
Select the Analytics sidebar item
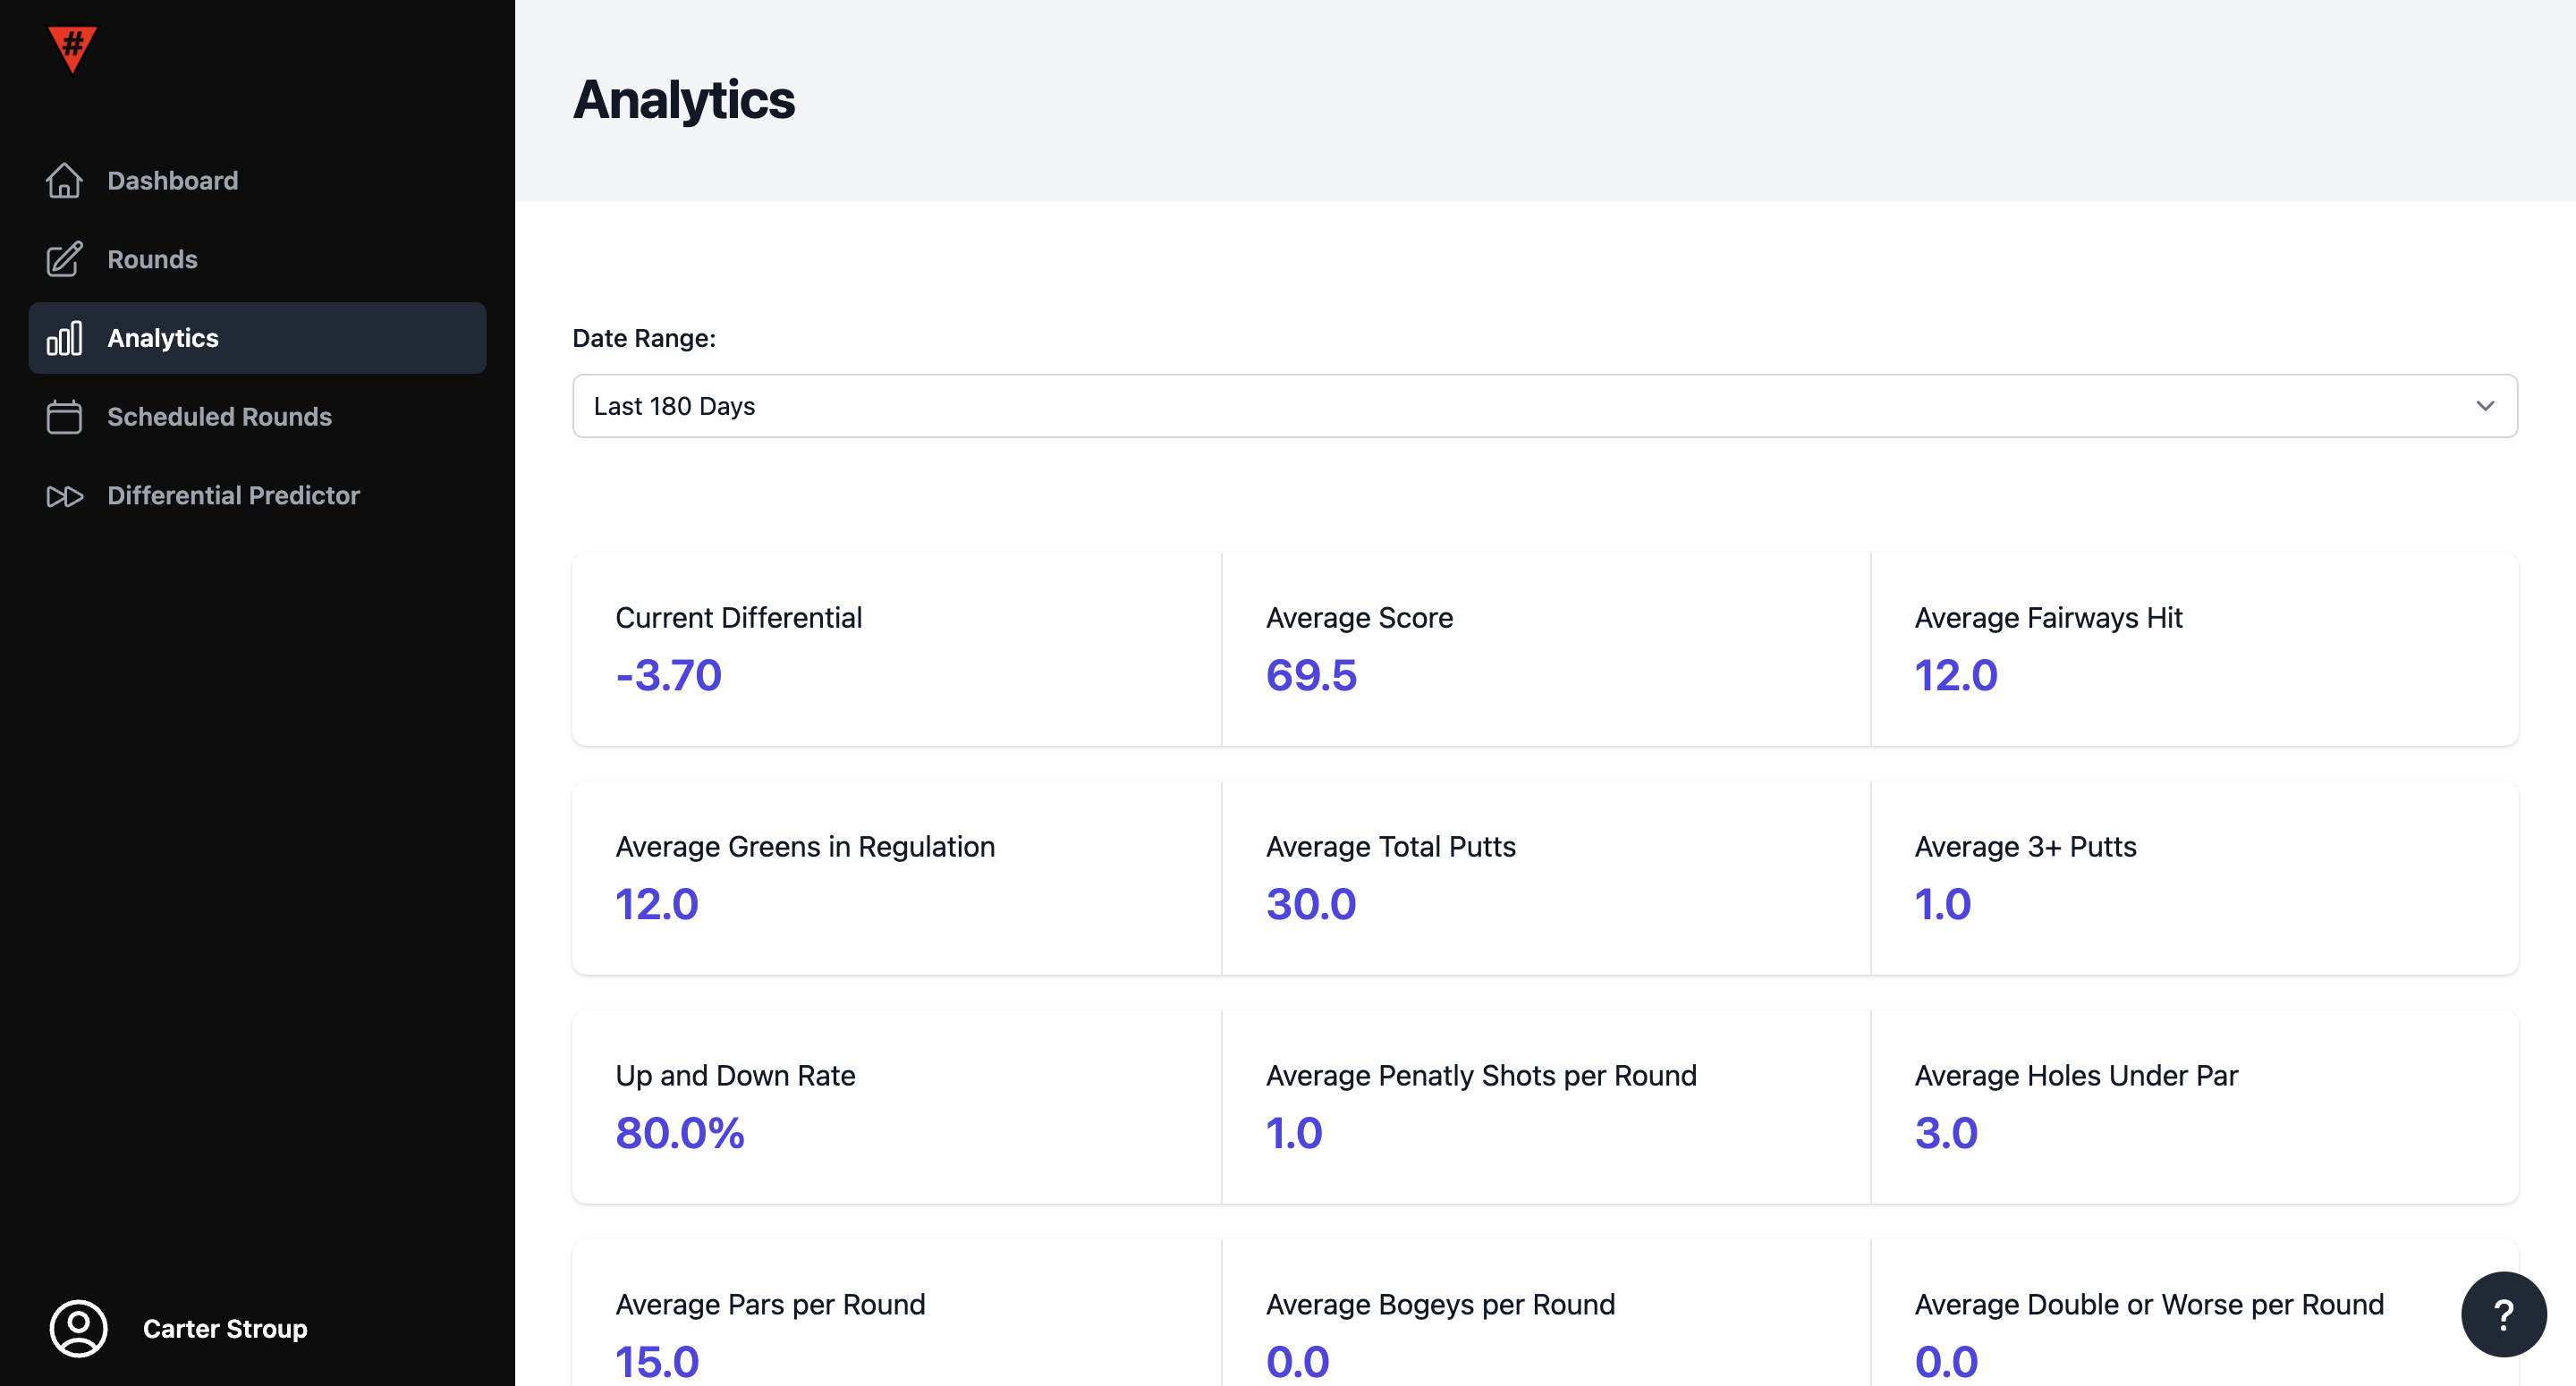163,338
